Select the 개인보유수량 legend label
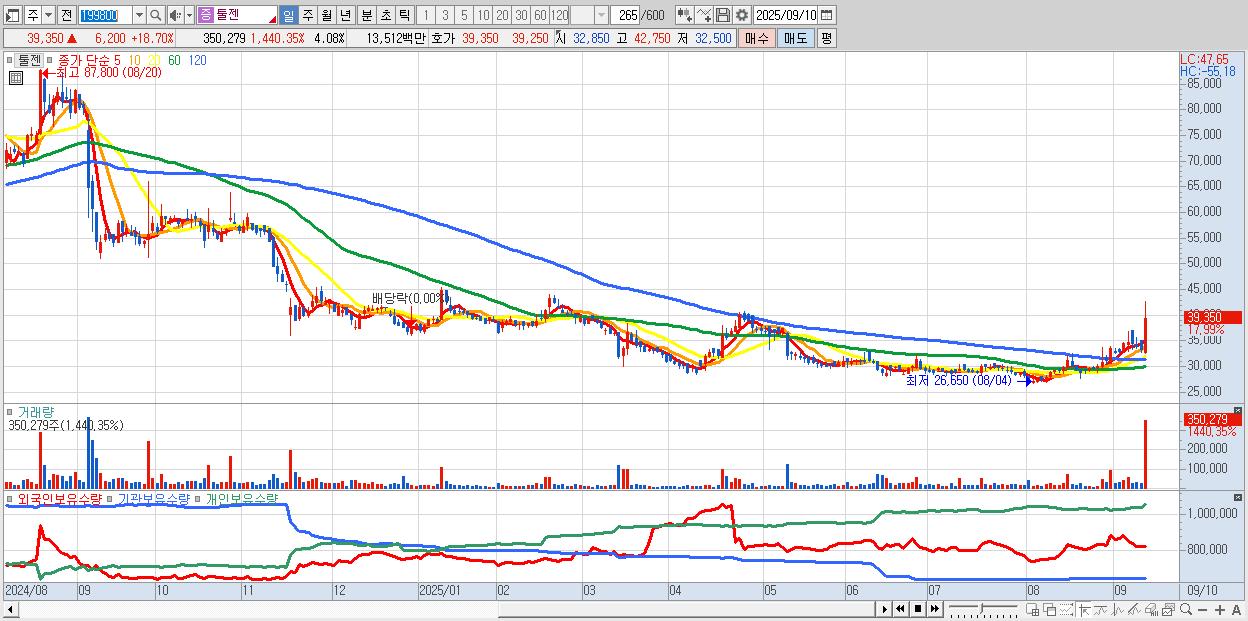The image size is (1248, 621). click(x=241, y=498)
